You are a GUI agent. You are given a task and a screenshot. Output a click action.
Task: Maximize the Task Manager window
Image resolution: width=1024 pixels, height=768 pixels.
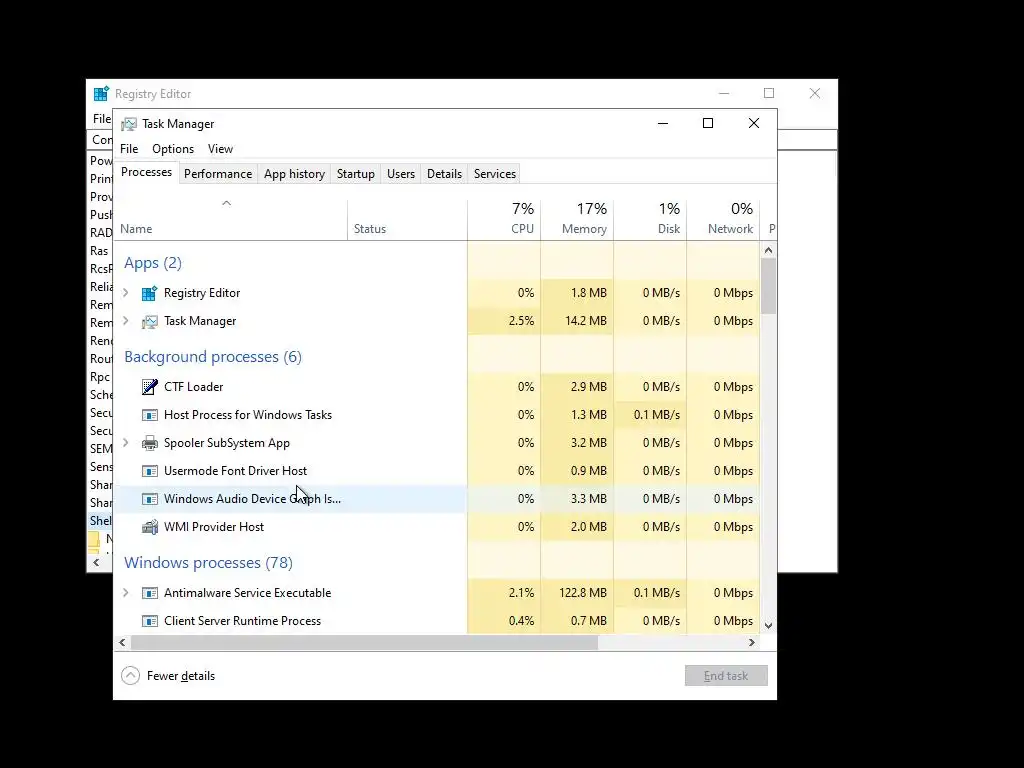708,123
